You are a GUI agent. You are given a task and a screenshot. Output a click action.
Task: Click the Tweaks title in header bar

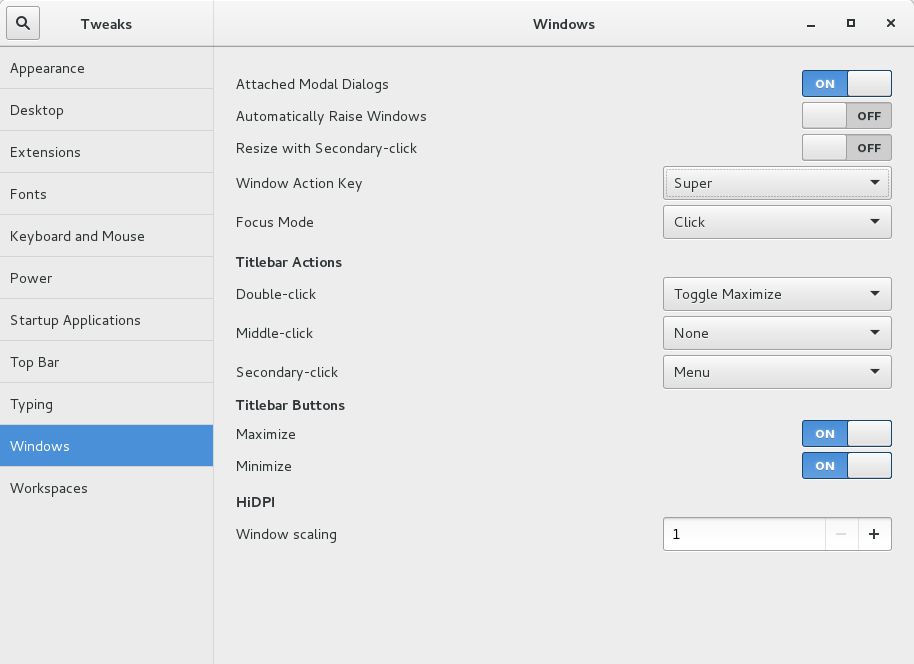tap(106, 24)
